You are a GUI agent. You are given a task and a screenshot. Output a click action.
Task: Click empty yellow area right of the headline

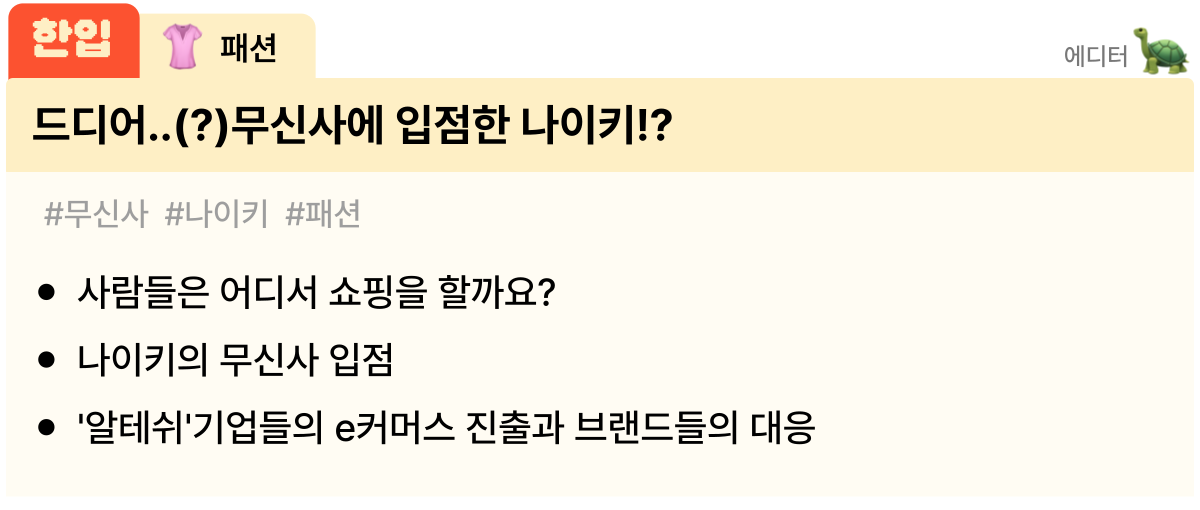930,125
